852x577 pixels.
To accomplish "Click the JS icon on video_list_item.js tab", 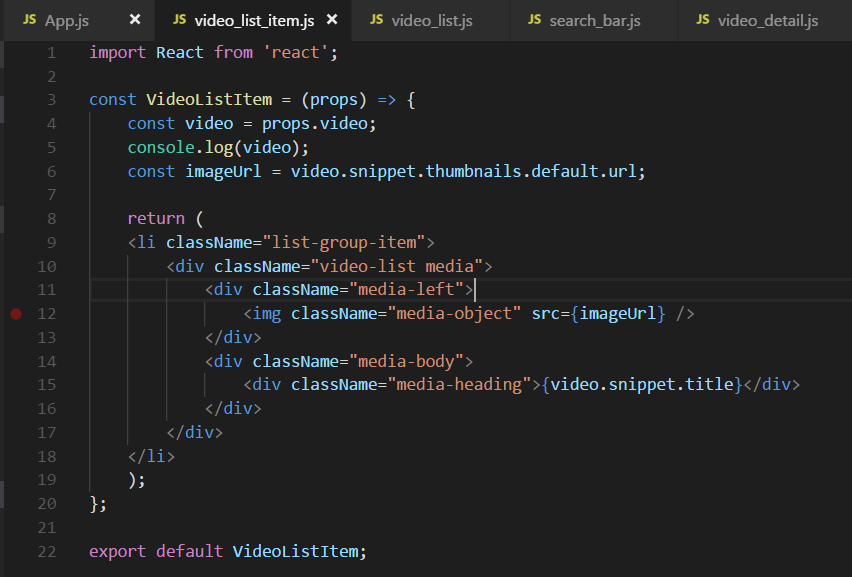I will click(x=180, y=20).
